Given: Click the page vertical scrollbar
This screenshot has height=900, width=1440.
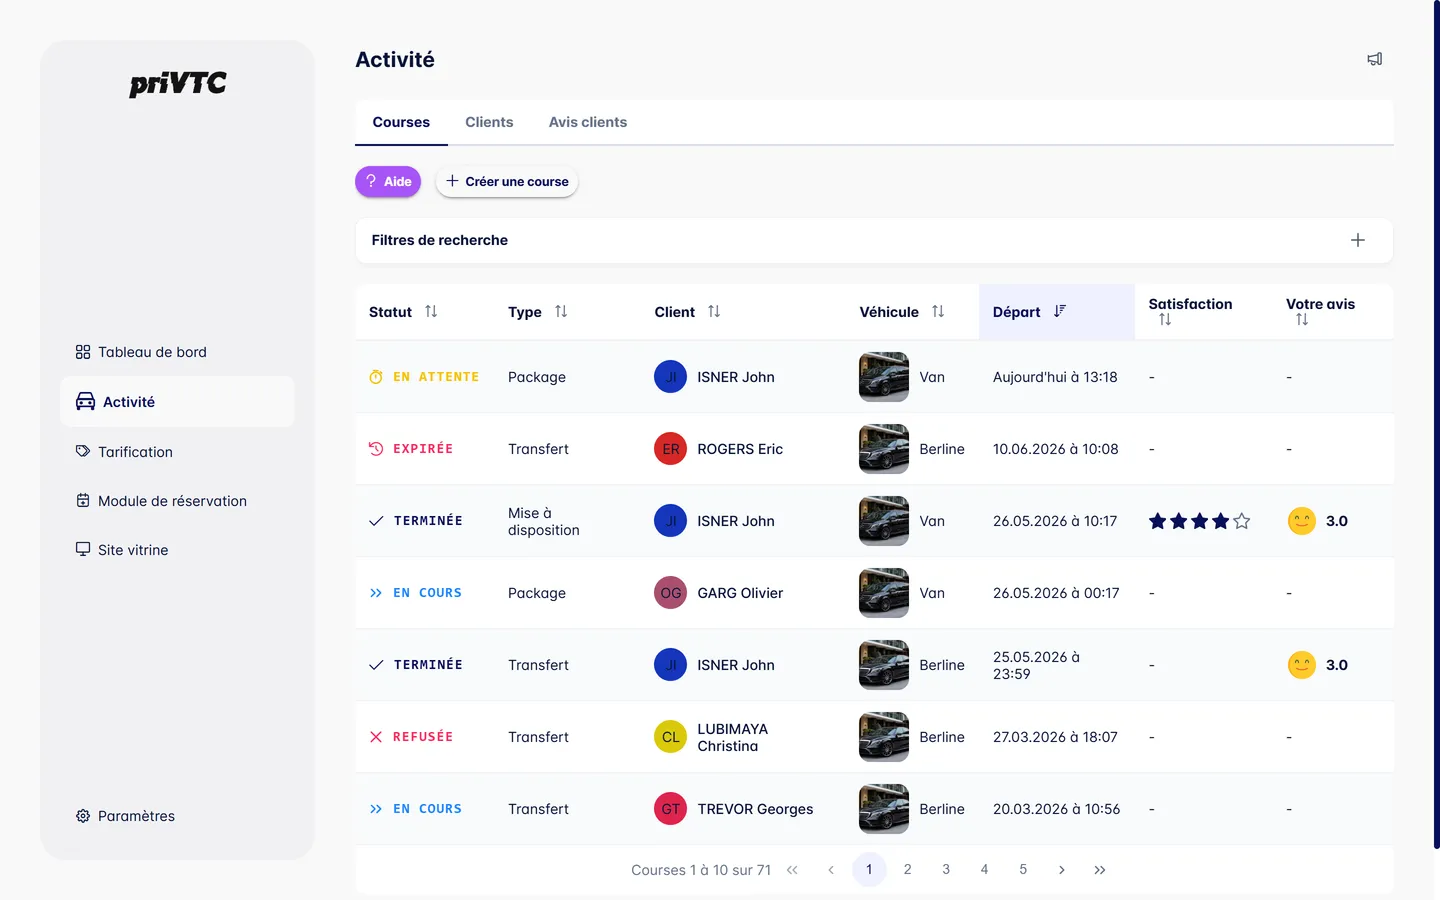Looking at the screenshot, I should pos(1436,425).
